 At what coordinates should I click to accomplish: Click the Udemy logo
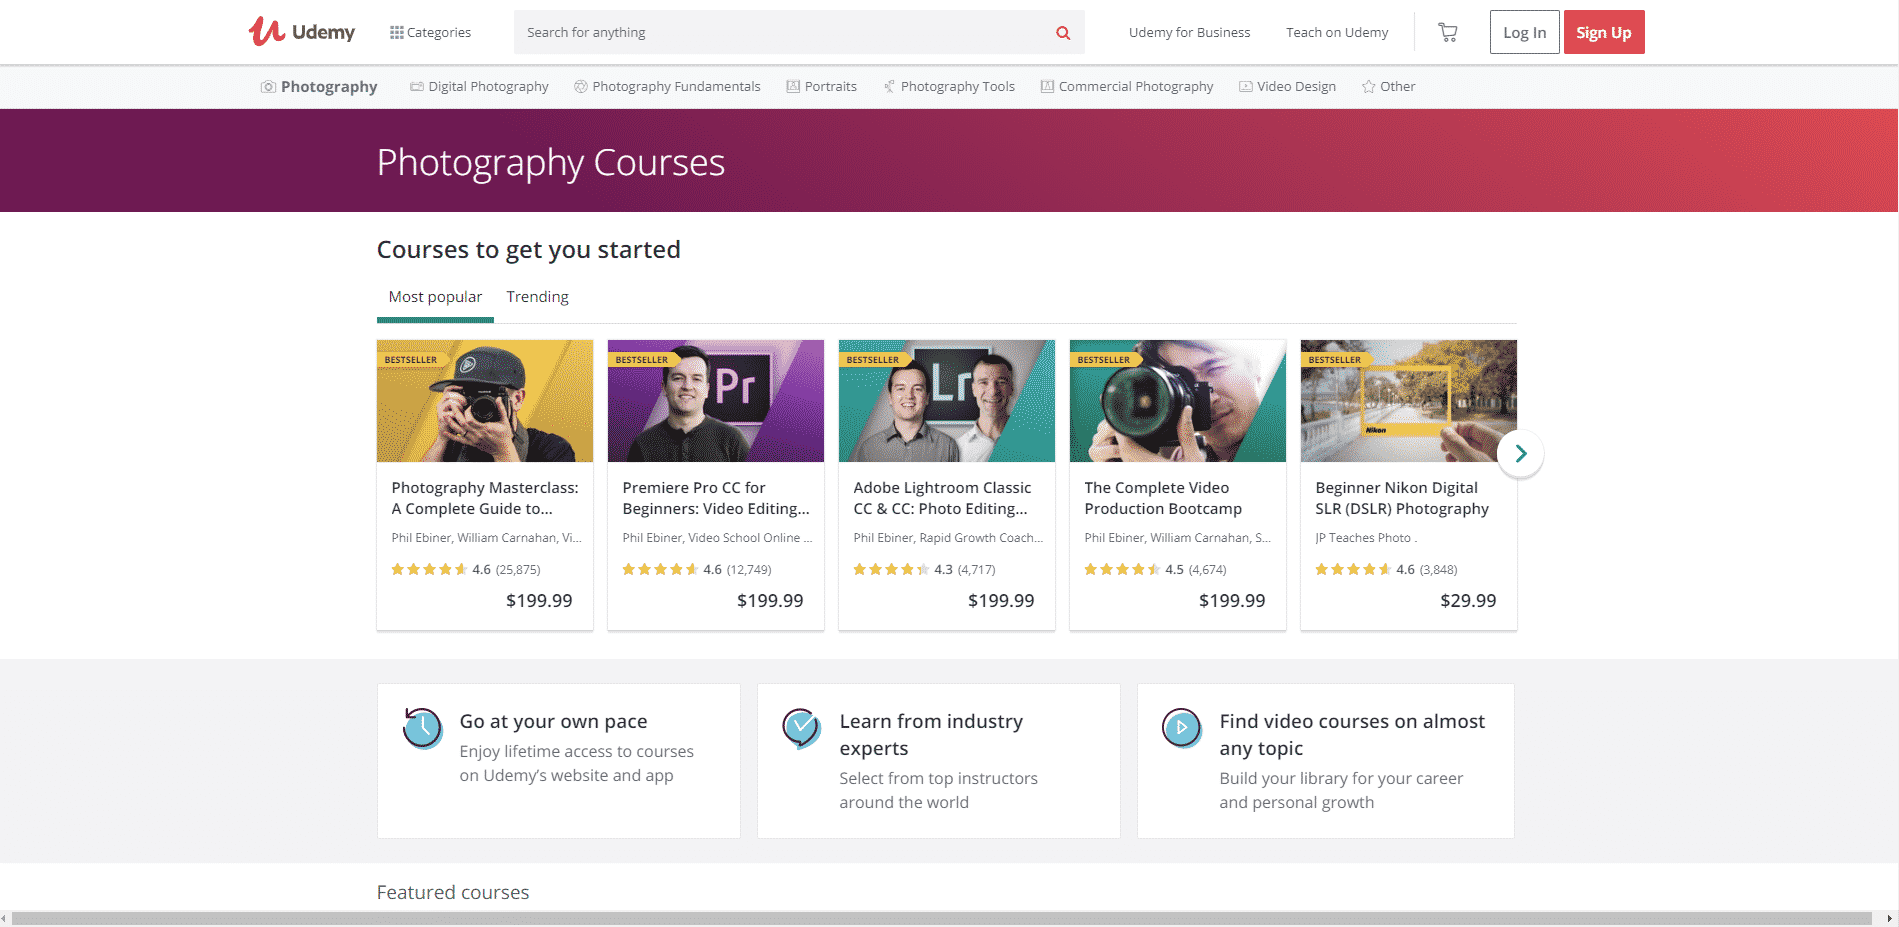click(x=301, y=32)
